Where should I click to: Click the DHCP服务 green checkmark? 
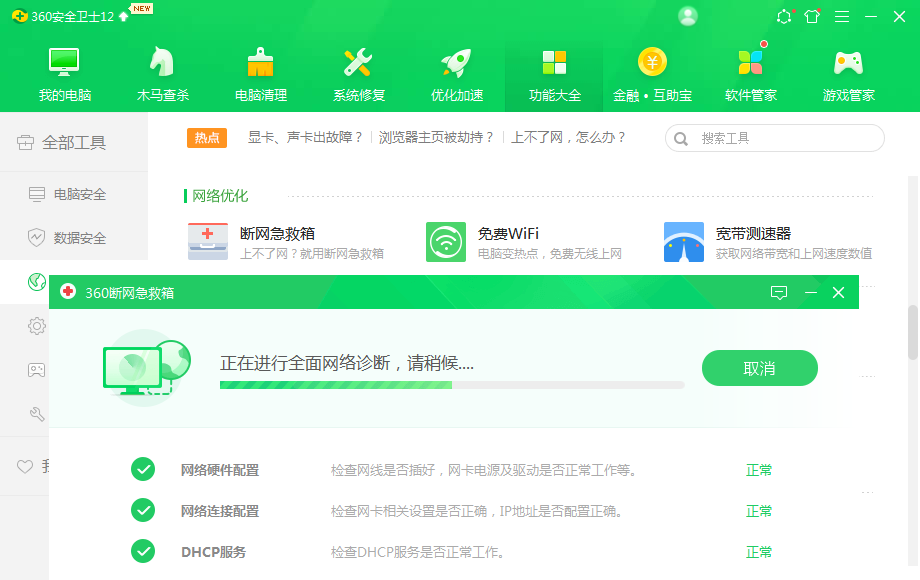pos(143,551)
